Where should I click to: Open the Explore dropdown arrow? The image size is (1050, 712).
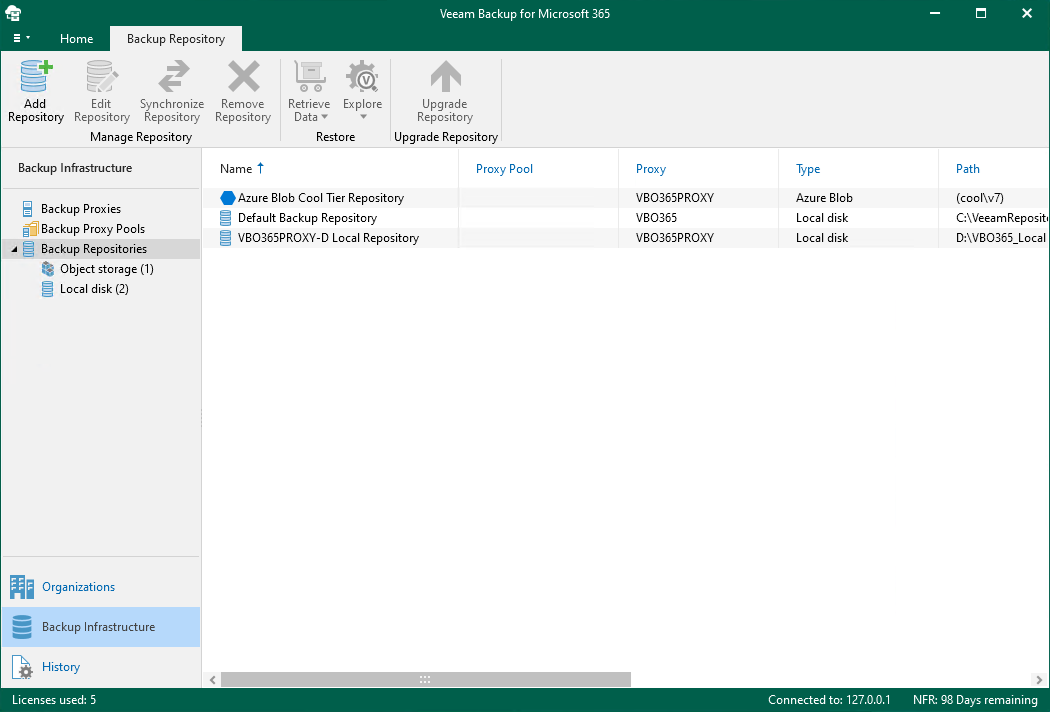click(x=363, y=117)
